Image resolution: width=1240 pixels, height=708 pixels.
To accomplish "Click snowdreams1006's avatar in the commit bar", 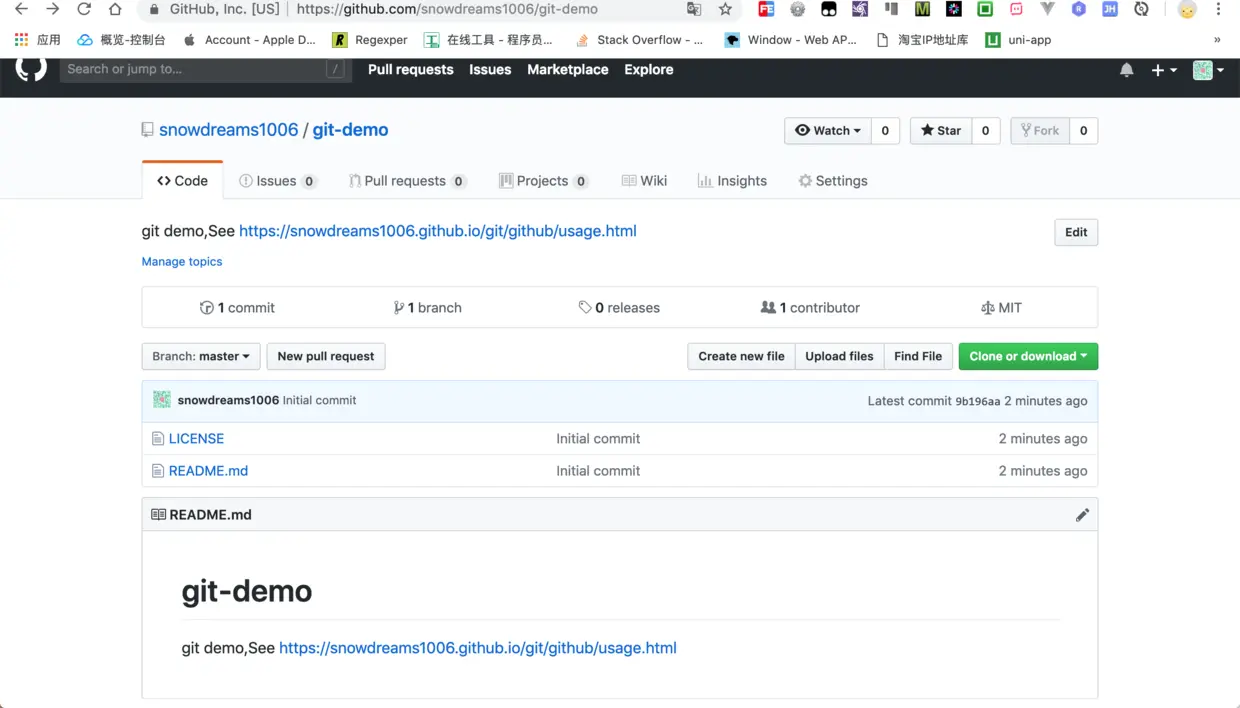I will (161, 399).
